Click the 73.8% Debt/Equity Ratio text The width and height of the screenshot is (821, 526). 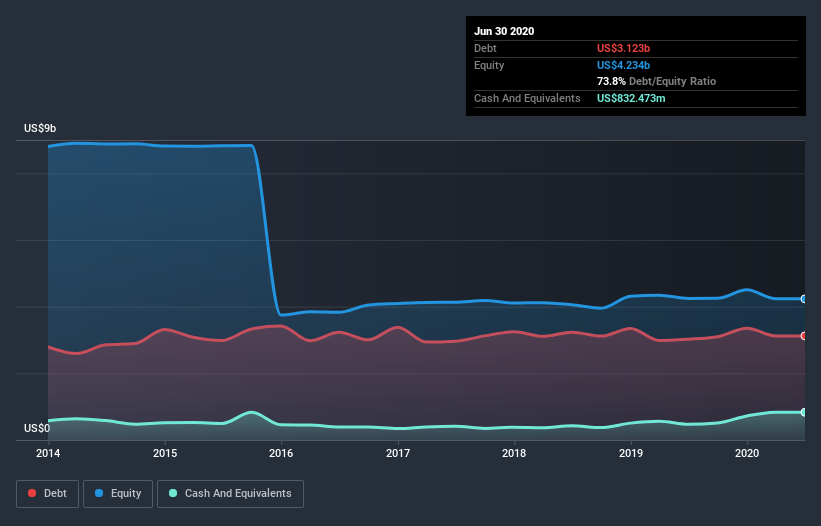point(657,82)
